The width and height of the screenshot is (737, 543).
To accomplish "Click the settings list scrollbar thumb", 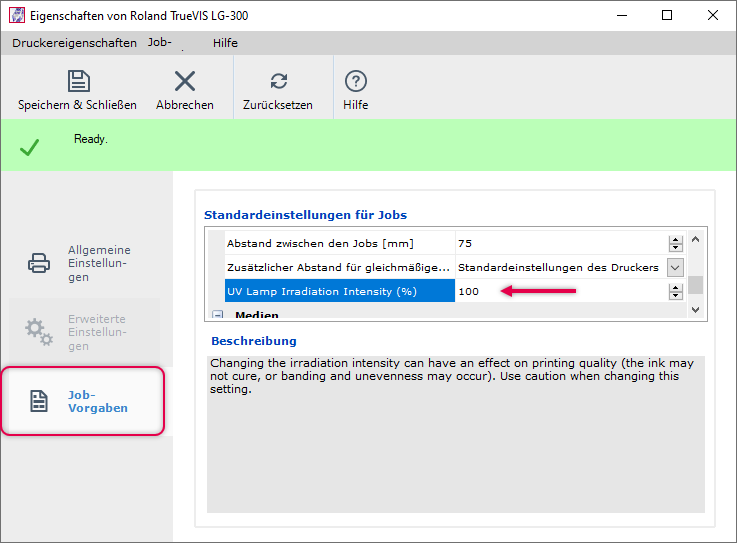I will pos(696,285).
